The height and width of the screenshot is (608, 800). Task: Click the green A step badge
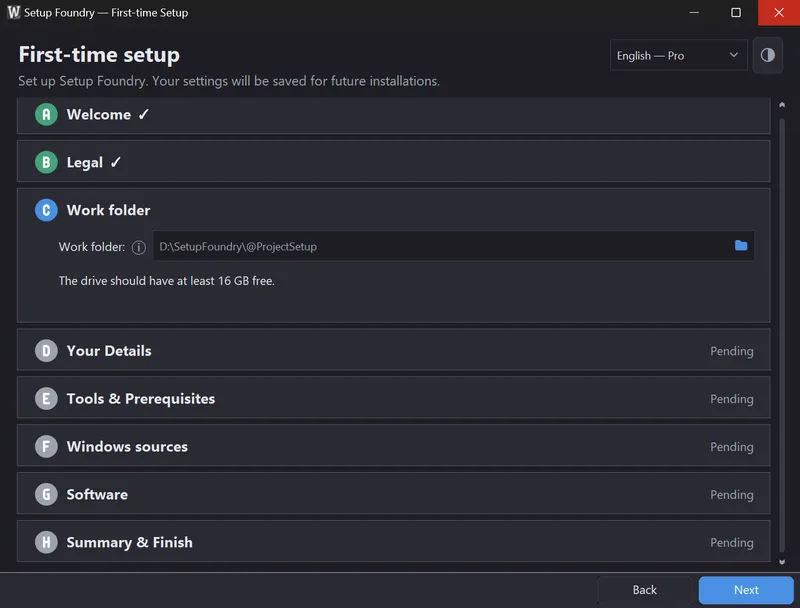[x=46, y=114]
